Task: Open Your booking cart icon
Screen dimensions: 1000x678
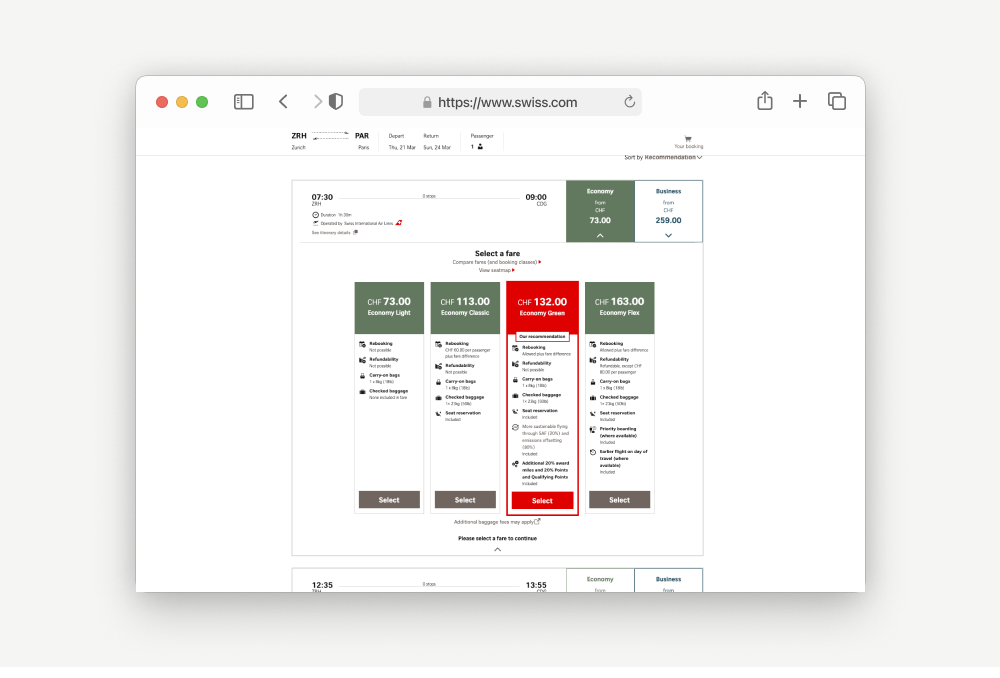Action: pos(688,138)
